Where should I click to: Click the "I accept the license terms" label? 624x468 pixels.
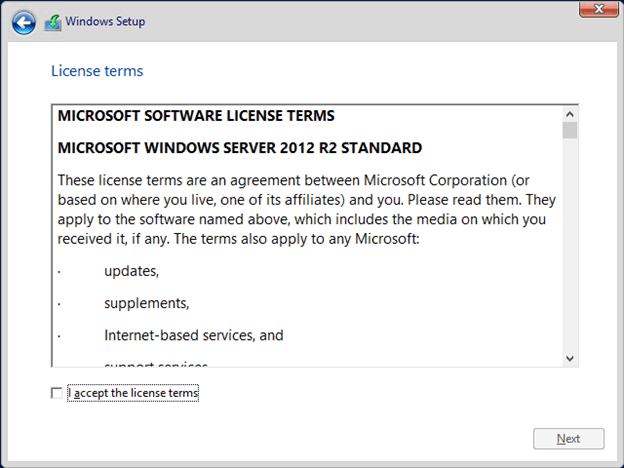point(134,394)
